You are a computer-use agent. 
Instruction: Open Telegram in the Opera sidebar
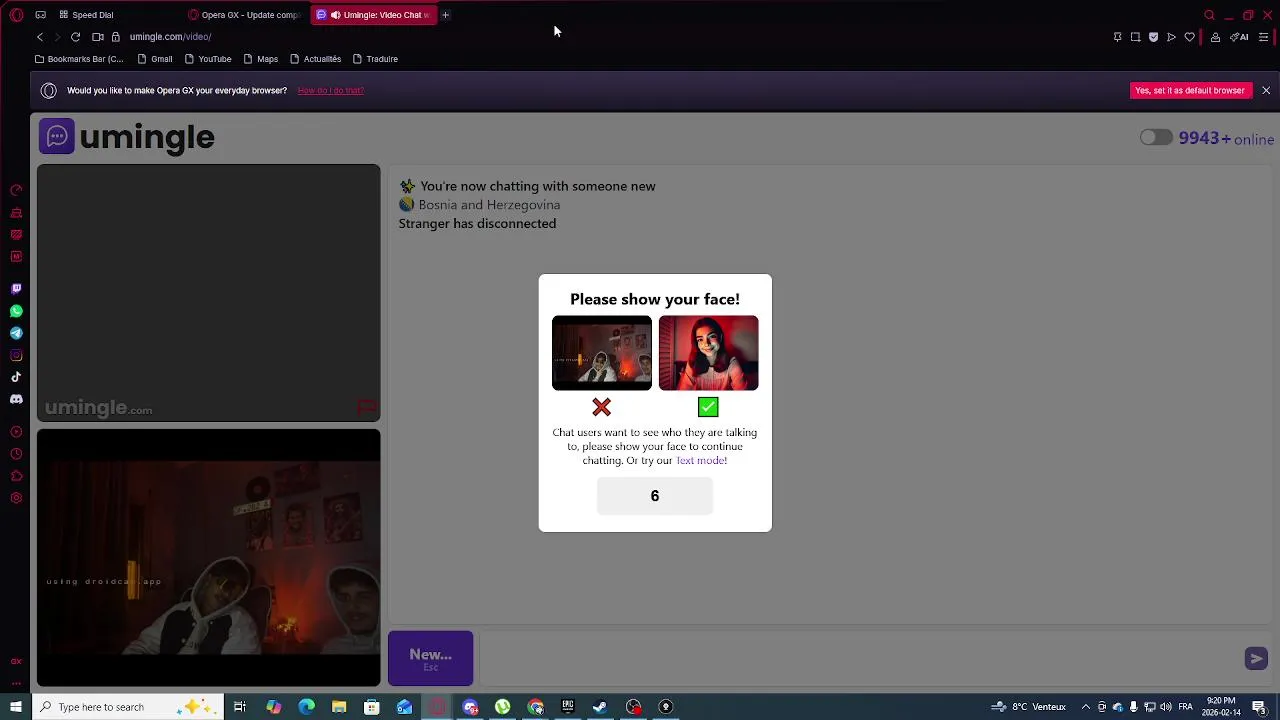tap(16, 333)
